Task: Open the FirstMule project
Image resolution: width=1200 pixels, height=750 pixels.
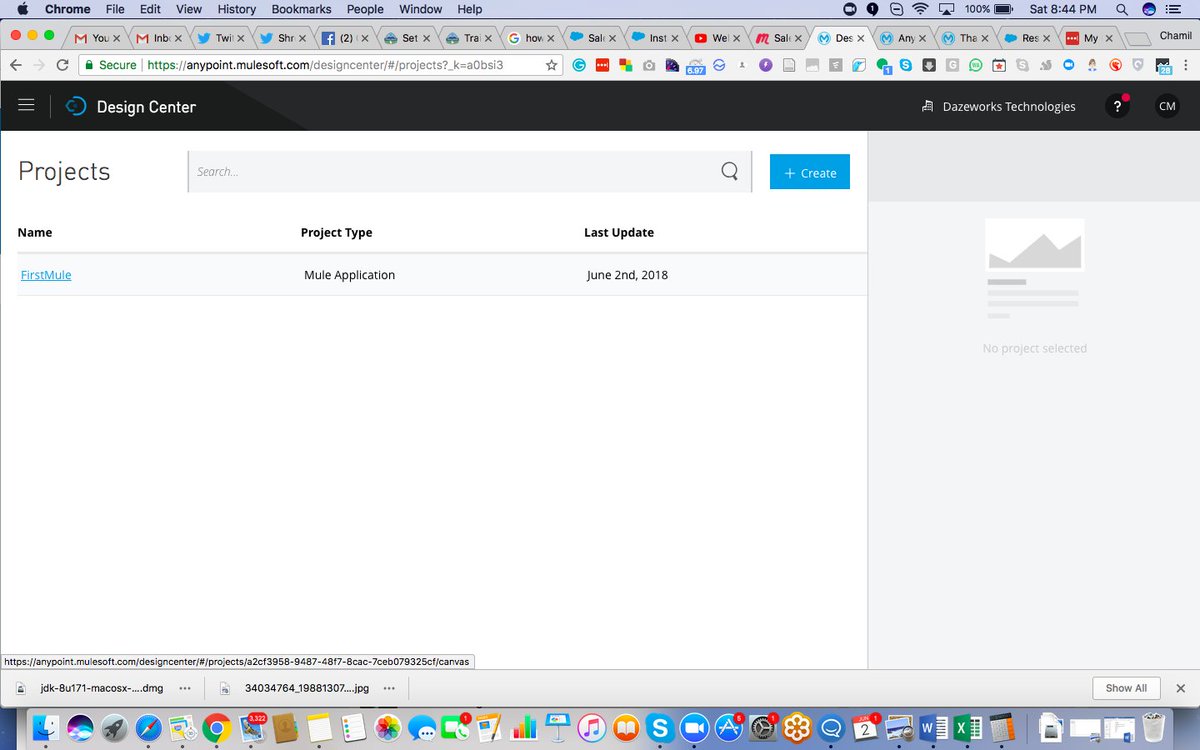Action: (x=45, y=274)
